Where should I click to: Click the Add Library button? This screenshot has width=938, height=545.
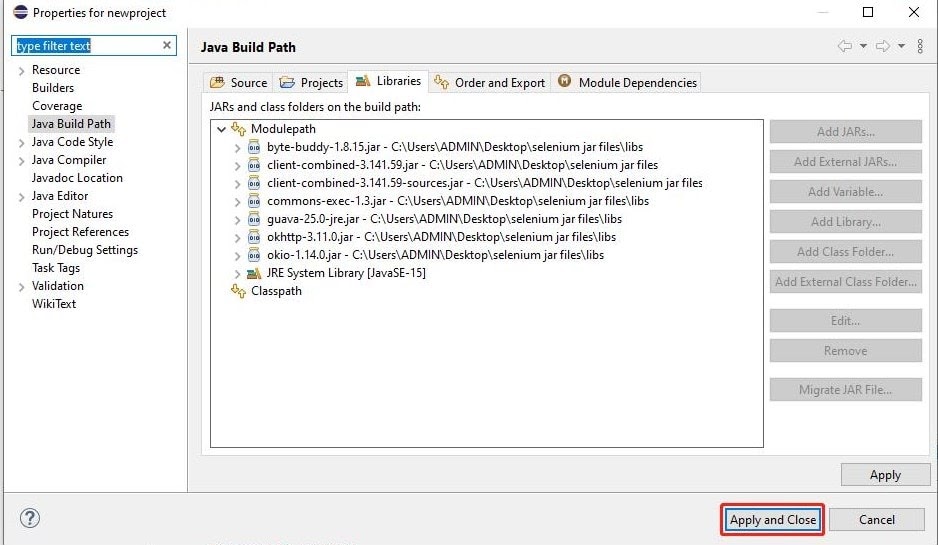coord(845,222)
